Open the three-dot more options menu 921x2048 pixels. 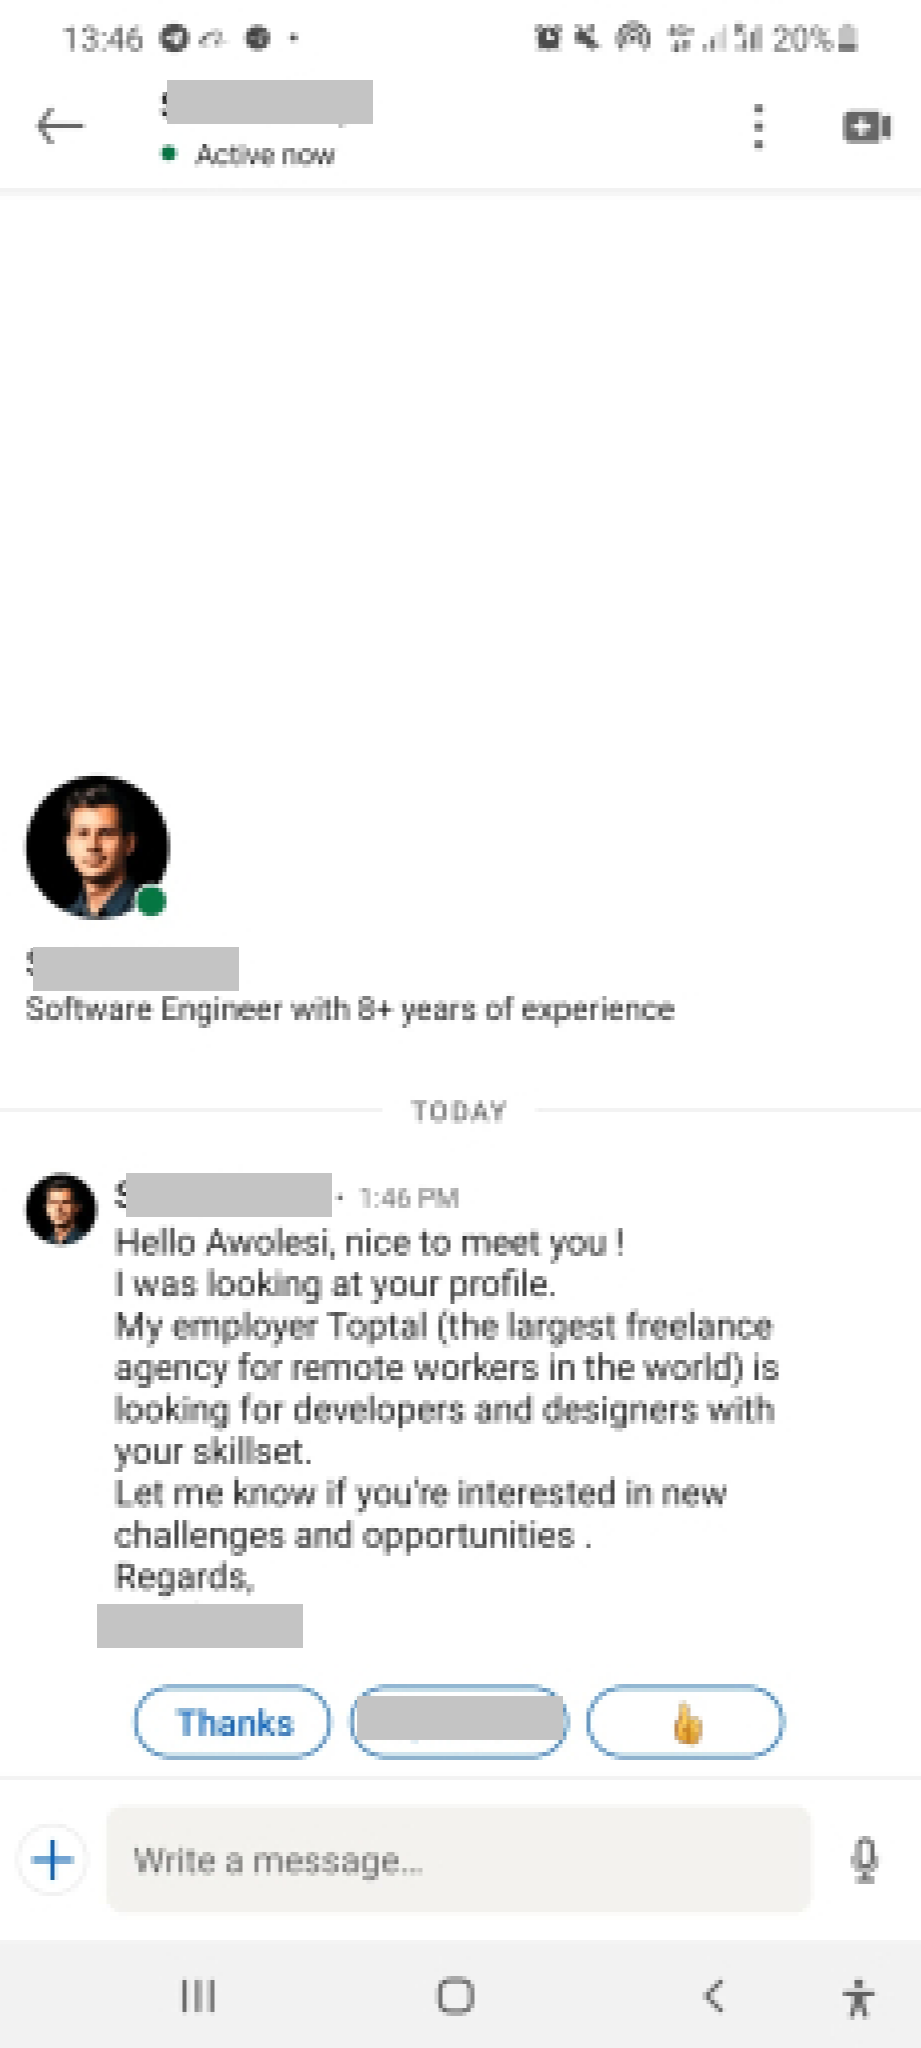point(759,127)
